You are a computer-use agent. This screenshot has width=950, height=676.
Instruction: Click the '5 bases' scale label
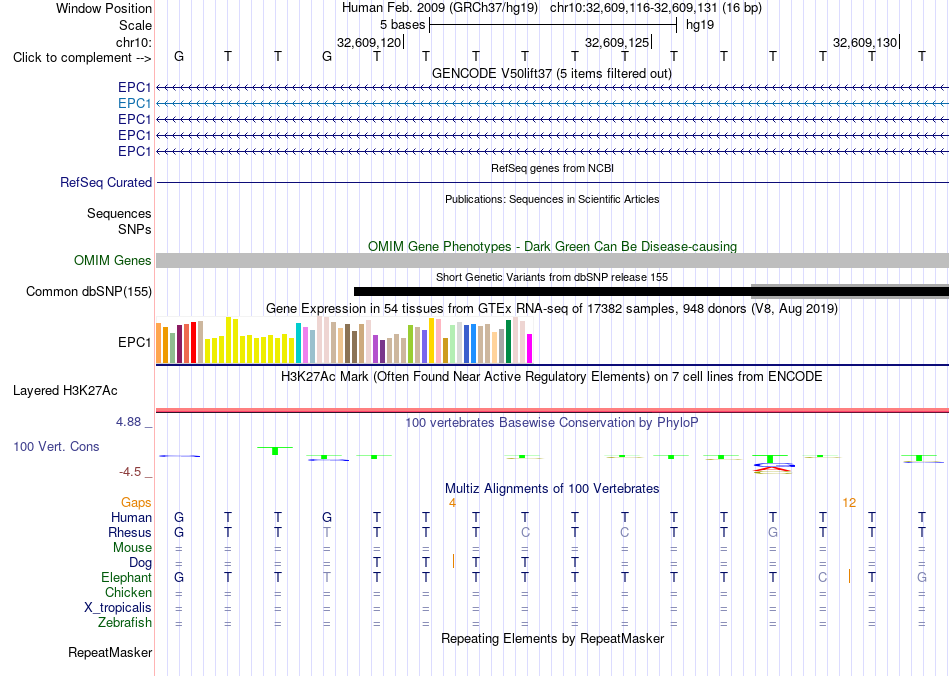pos(402,25)
